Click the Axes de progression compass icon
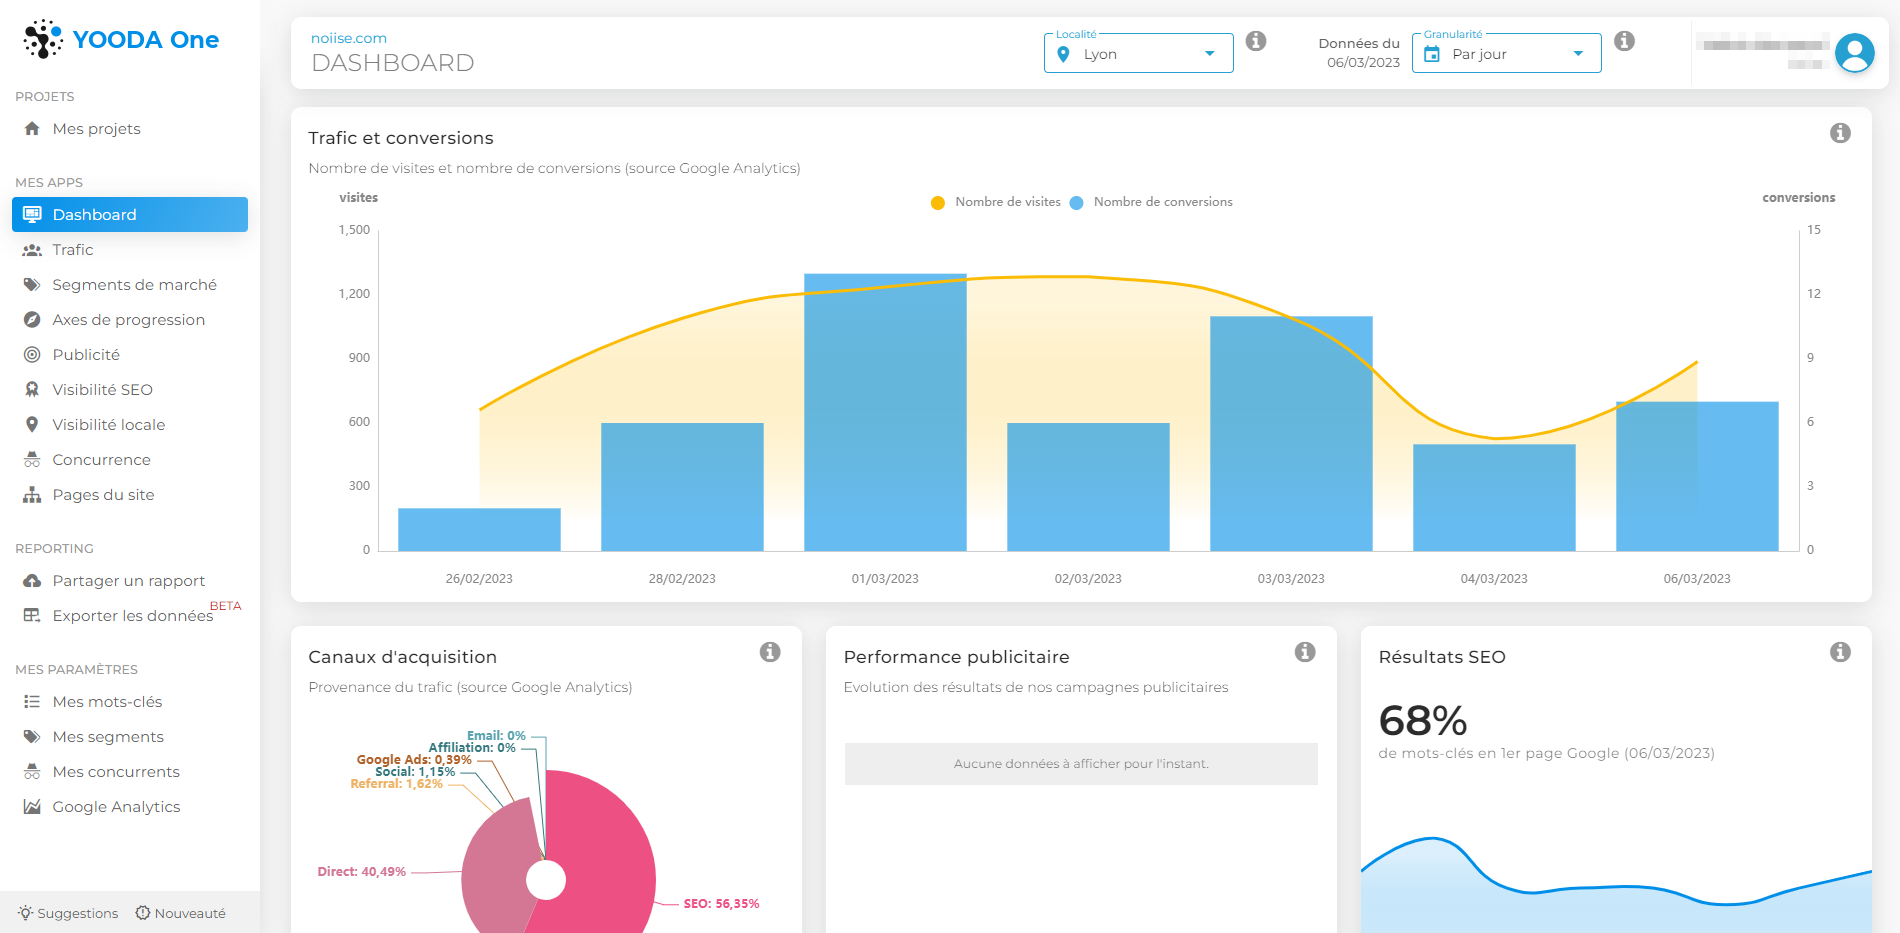Screen dimensions: 1900x933 pyautogui.click(x=32, y=320)
